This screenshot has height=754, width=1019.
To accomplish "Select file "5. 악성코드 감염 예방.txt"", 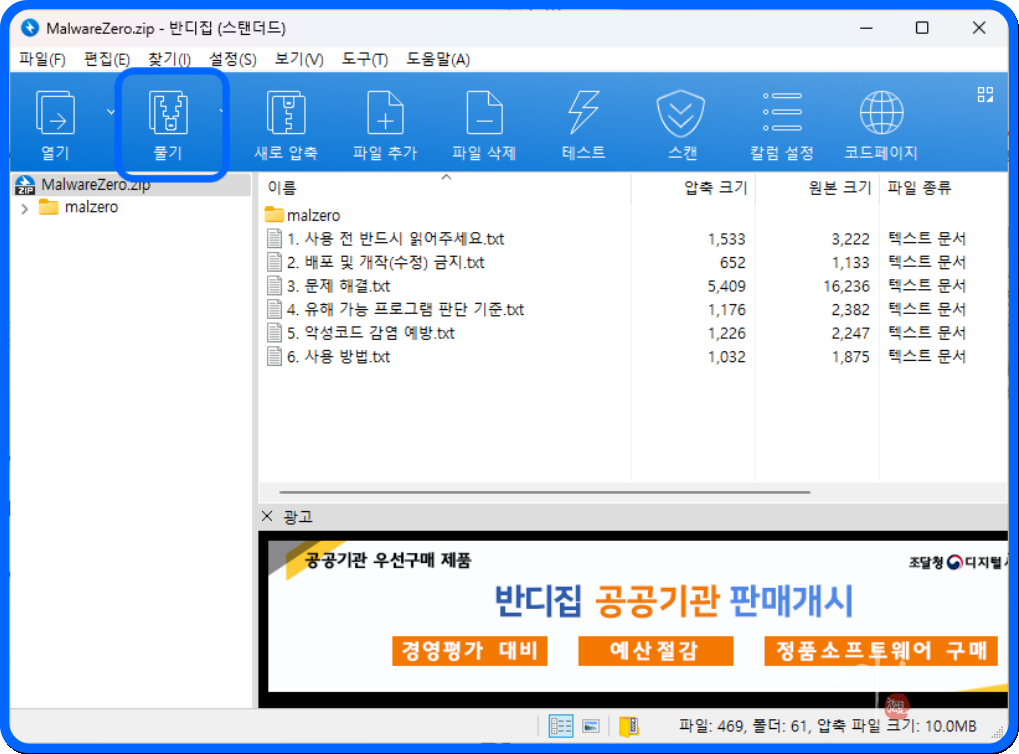I will tap(370, 333).
